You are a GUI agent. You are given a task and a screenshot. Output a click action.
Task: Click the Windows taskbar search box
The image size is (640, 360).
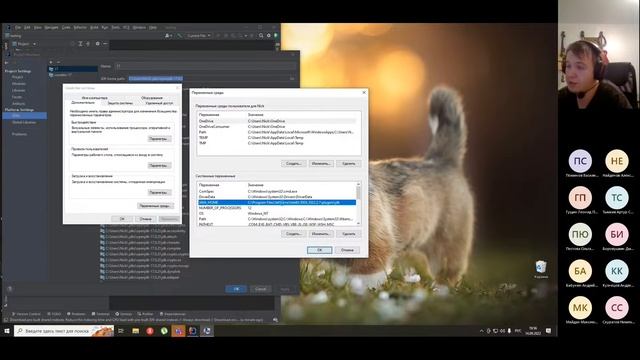coord(64,331)
